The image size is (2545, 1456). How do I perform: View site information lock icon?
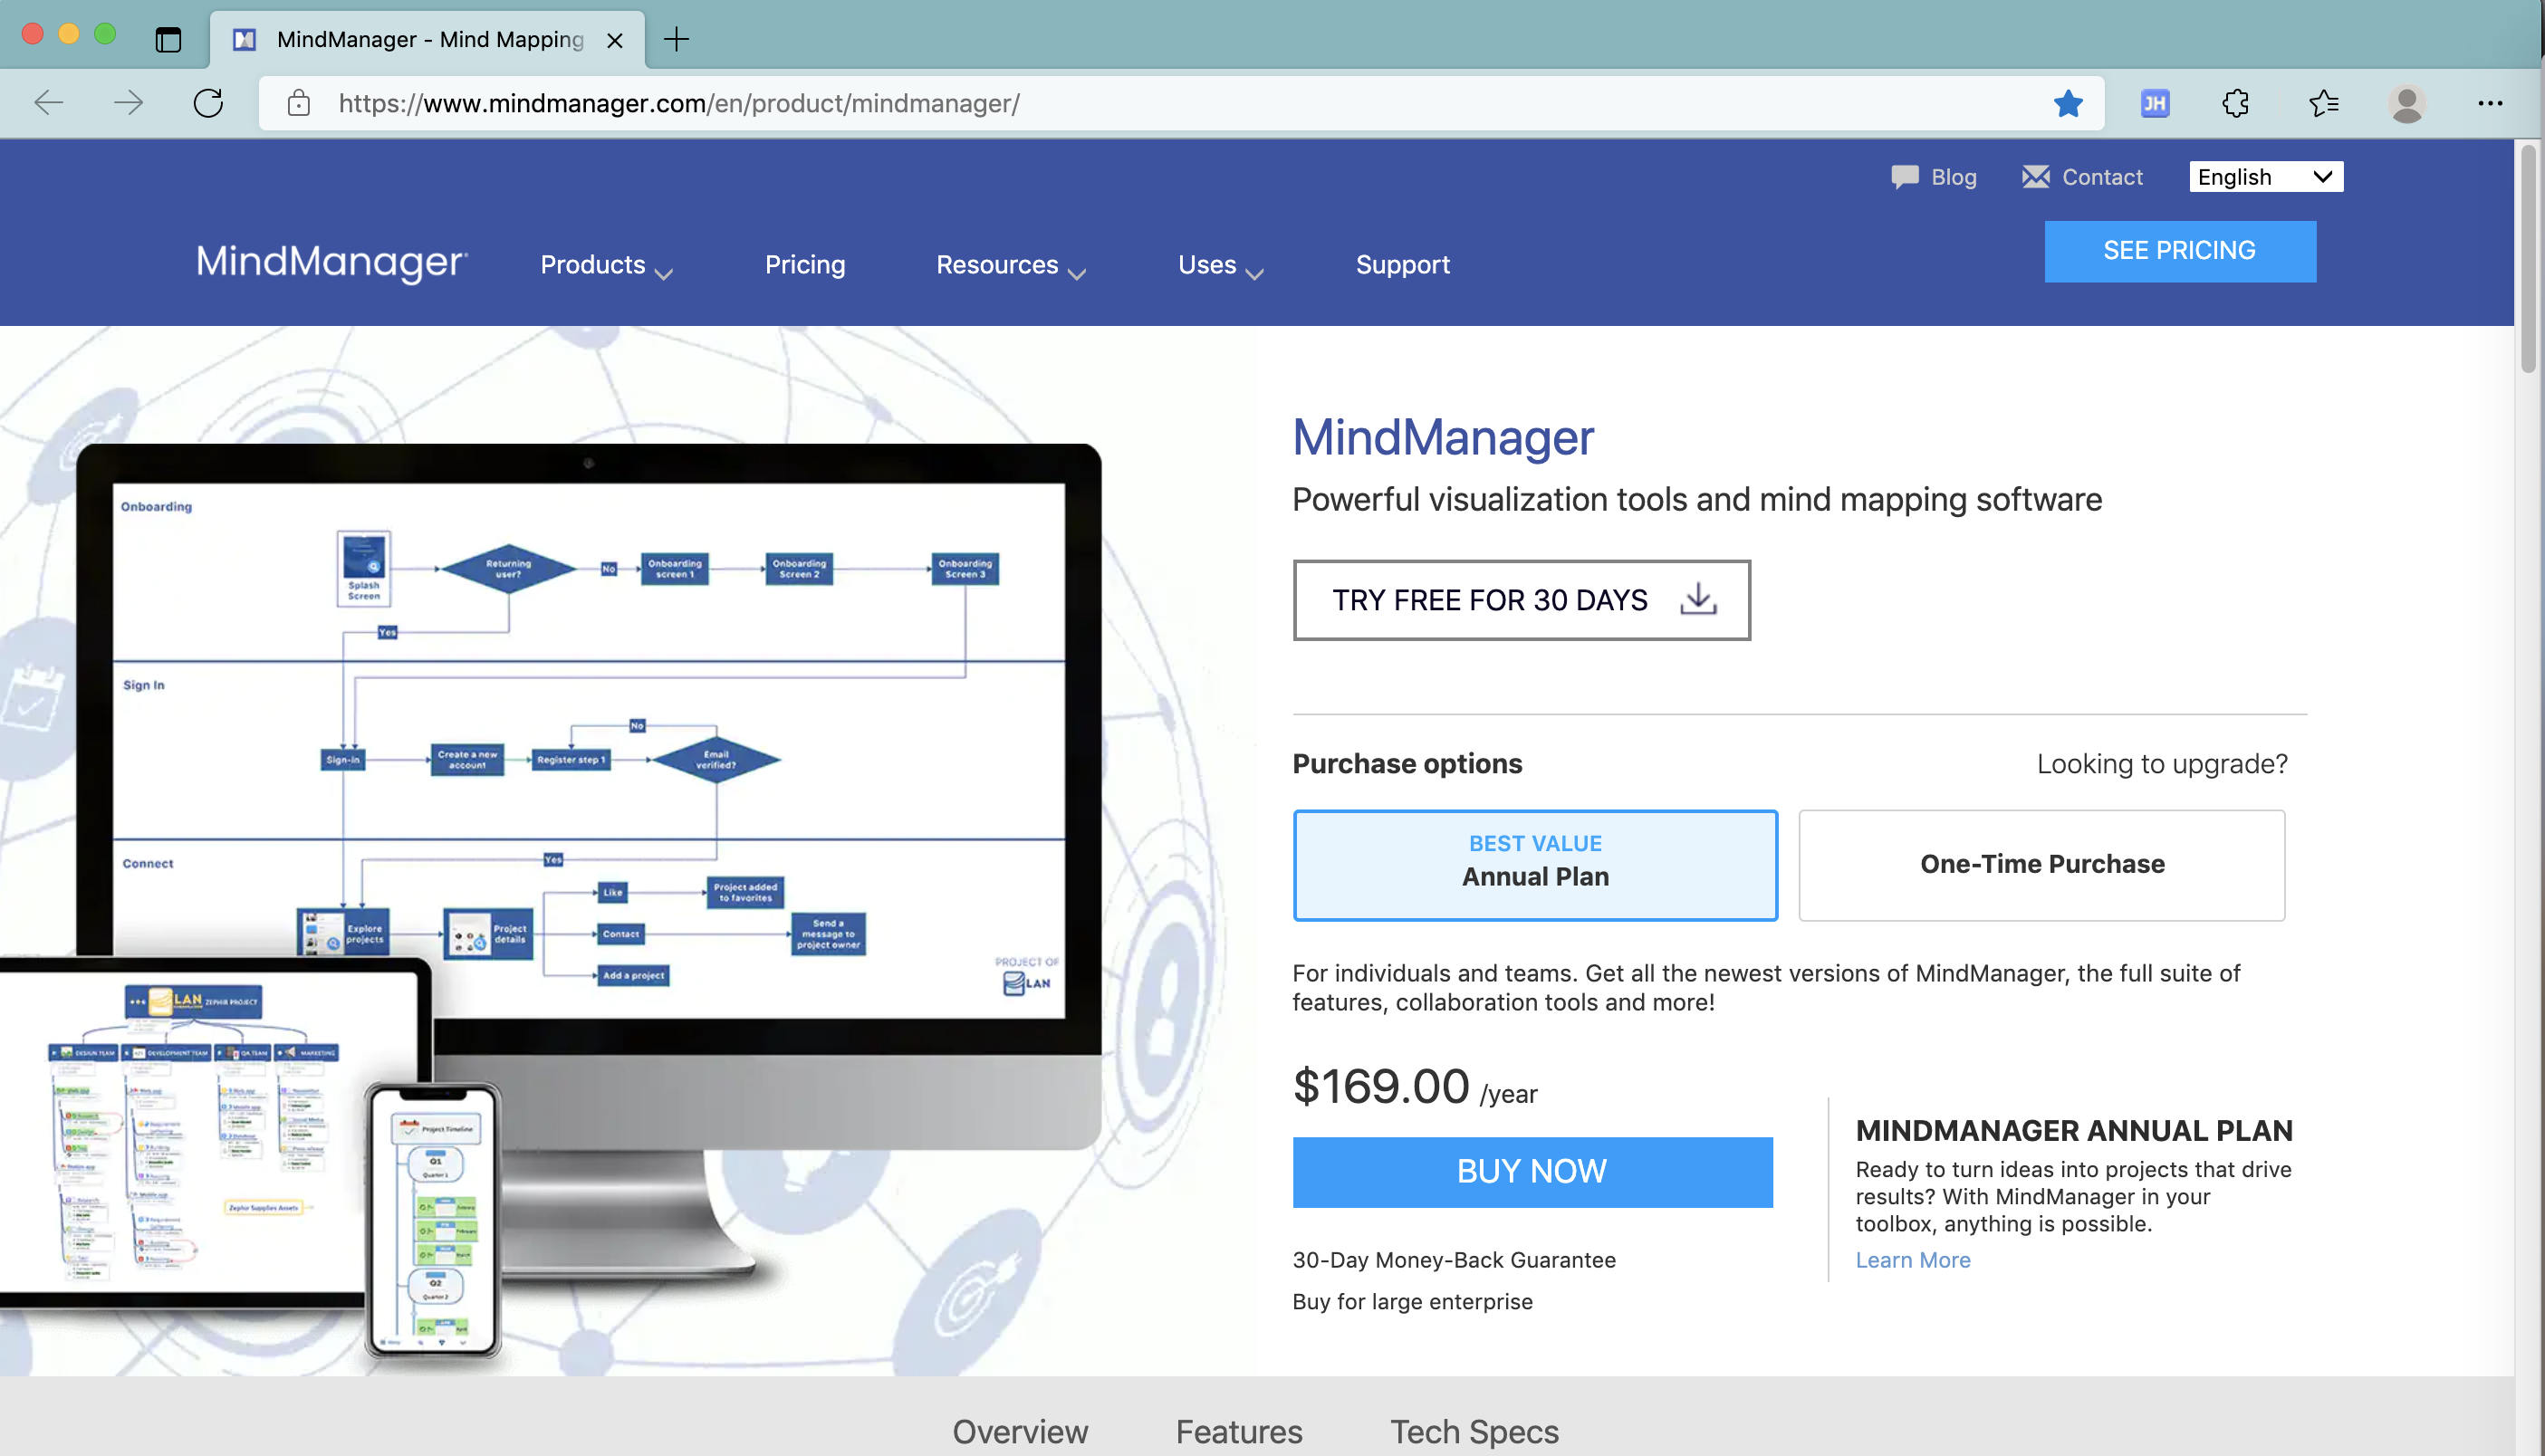click(298, 103)
